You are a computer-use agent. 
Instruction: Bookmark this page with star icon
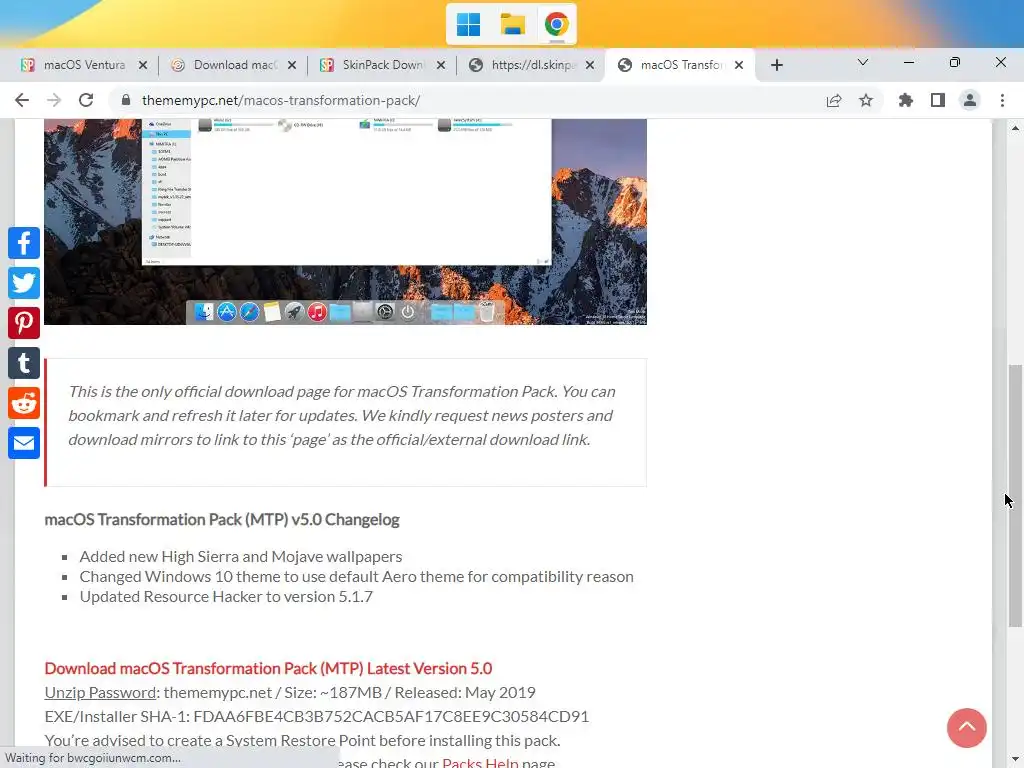(866, 101)
